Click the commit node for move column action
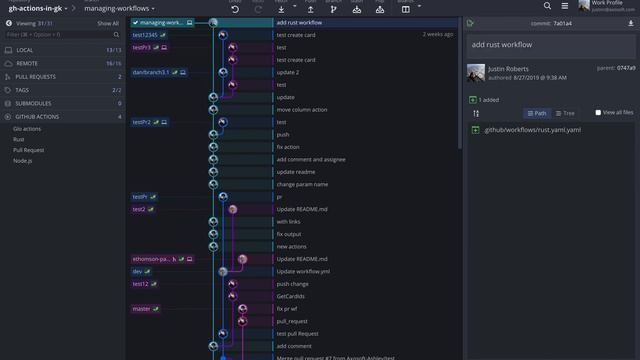The image size is (640, 360). [213, 109]
